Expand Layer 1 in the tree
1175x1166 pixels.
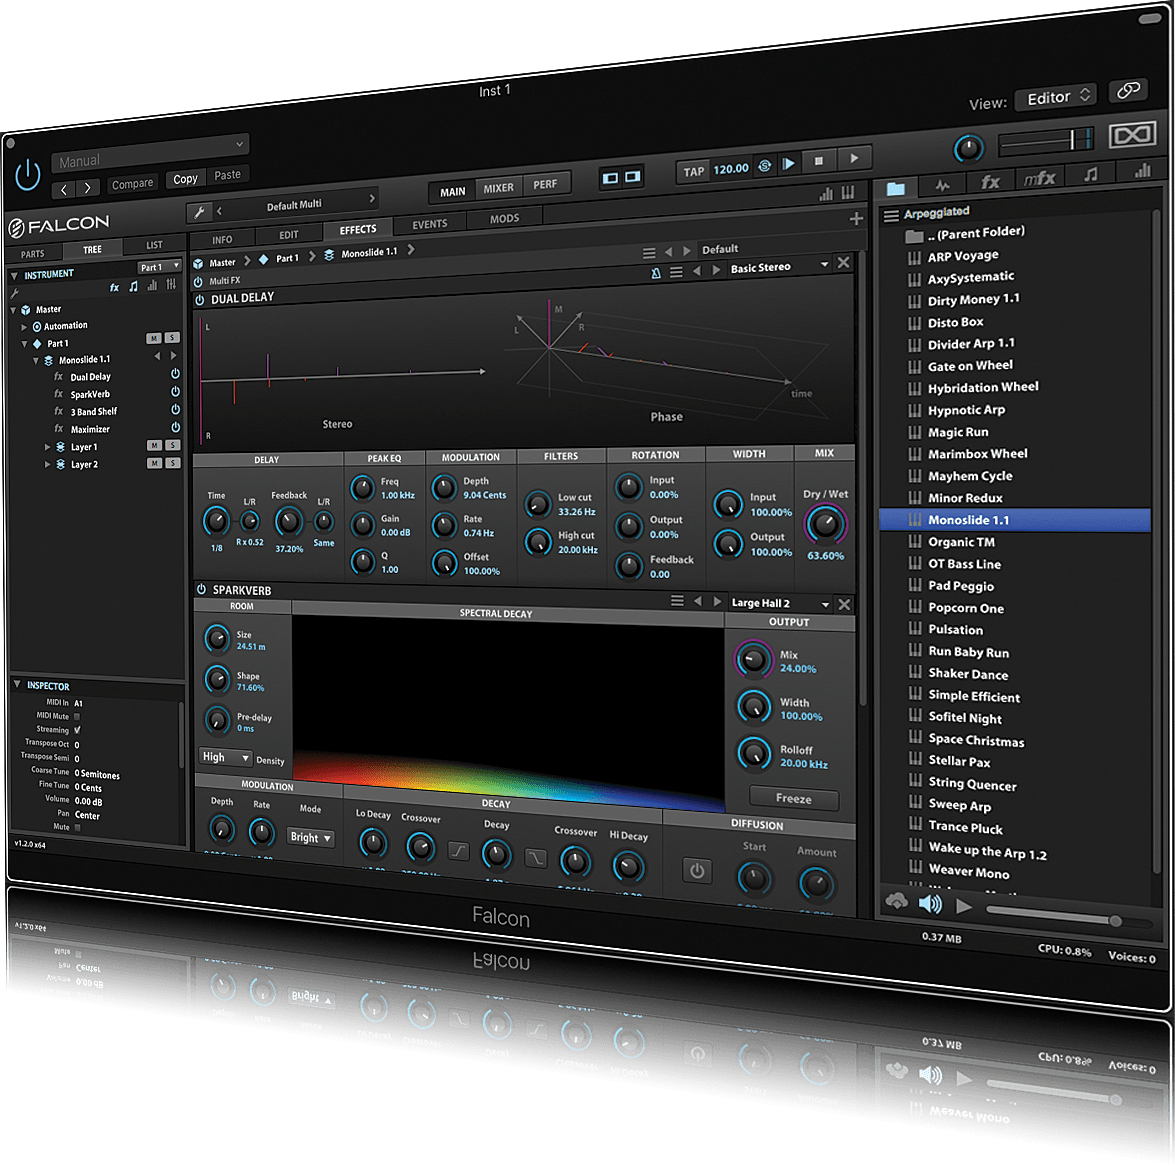click(x=47, y=447)
